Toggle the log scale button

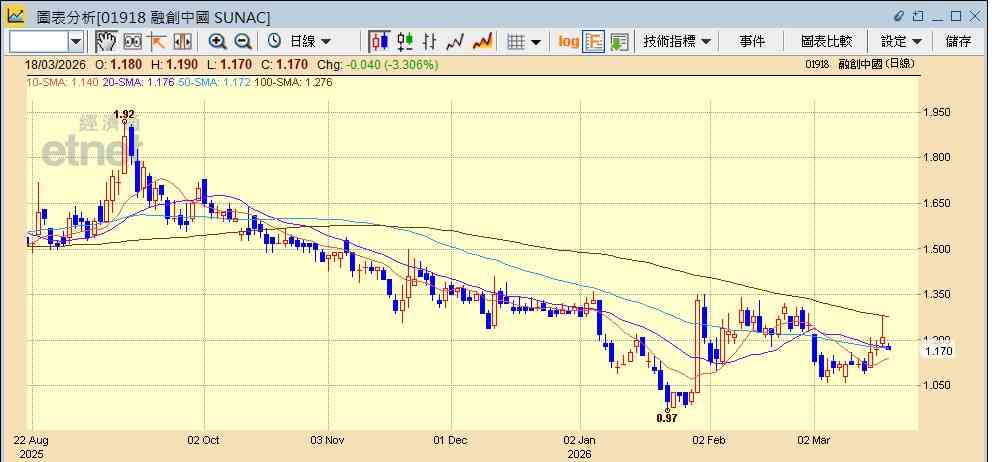[x=568, y=42]
